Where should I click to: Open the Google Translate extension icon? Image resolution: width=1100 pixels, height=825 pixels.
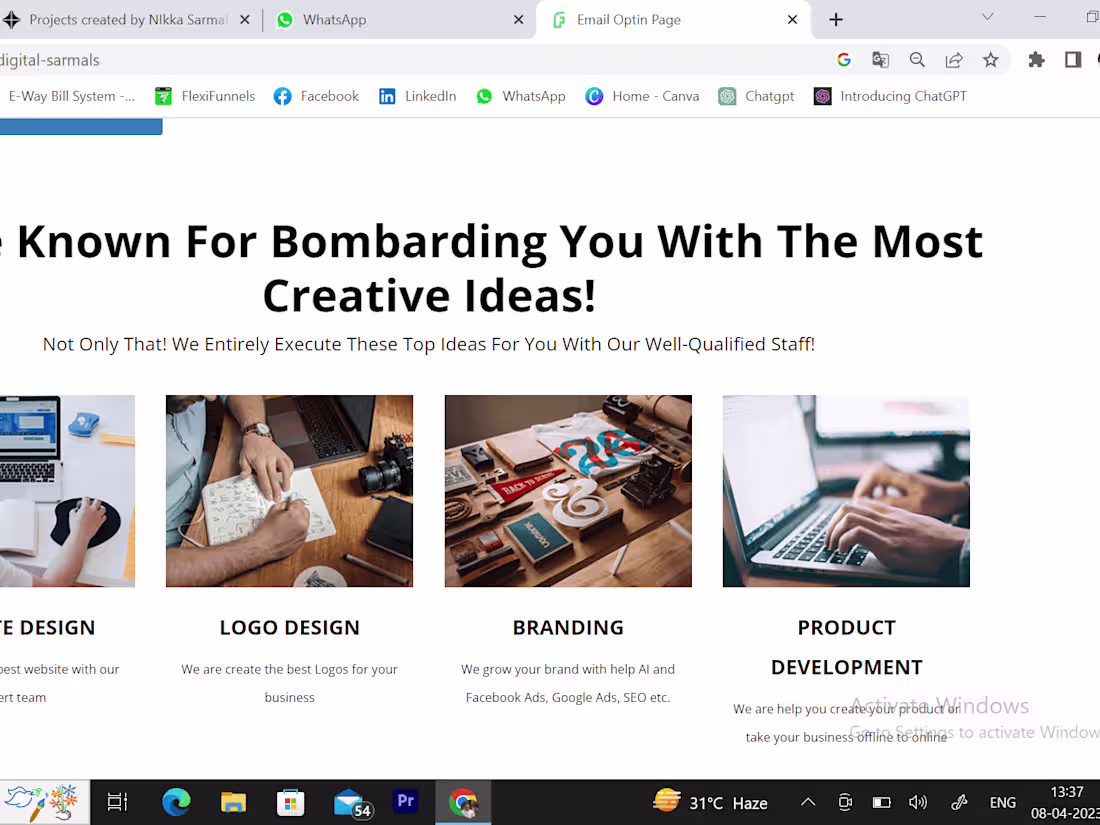coord(880,60)
